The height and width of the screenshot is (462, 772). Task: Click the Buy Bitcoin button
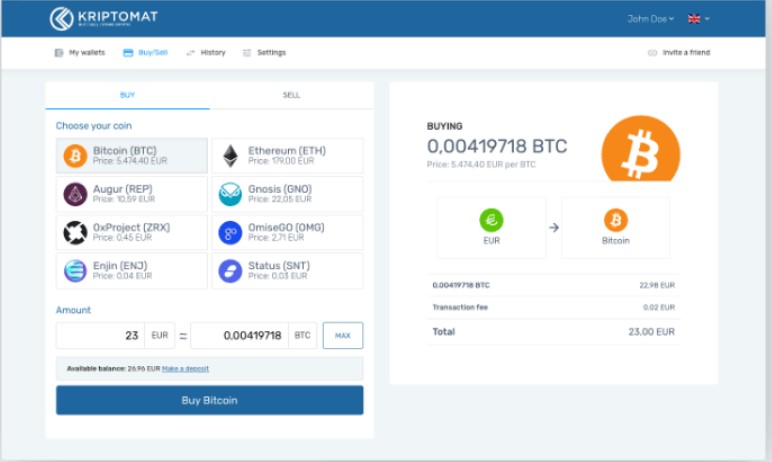210,400
